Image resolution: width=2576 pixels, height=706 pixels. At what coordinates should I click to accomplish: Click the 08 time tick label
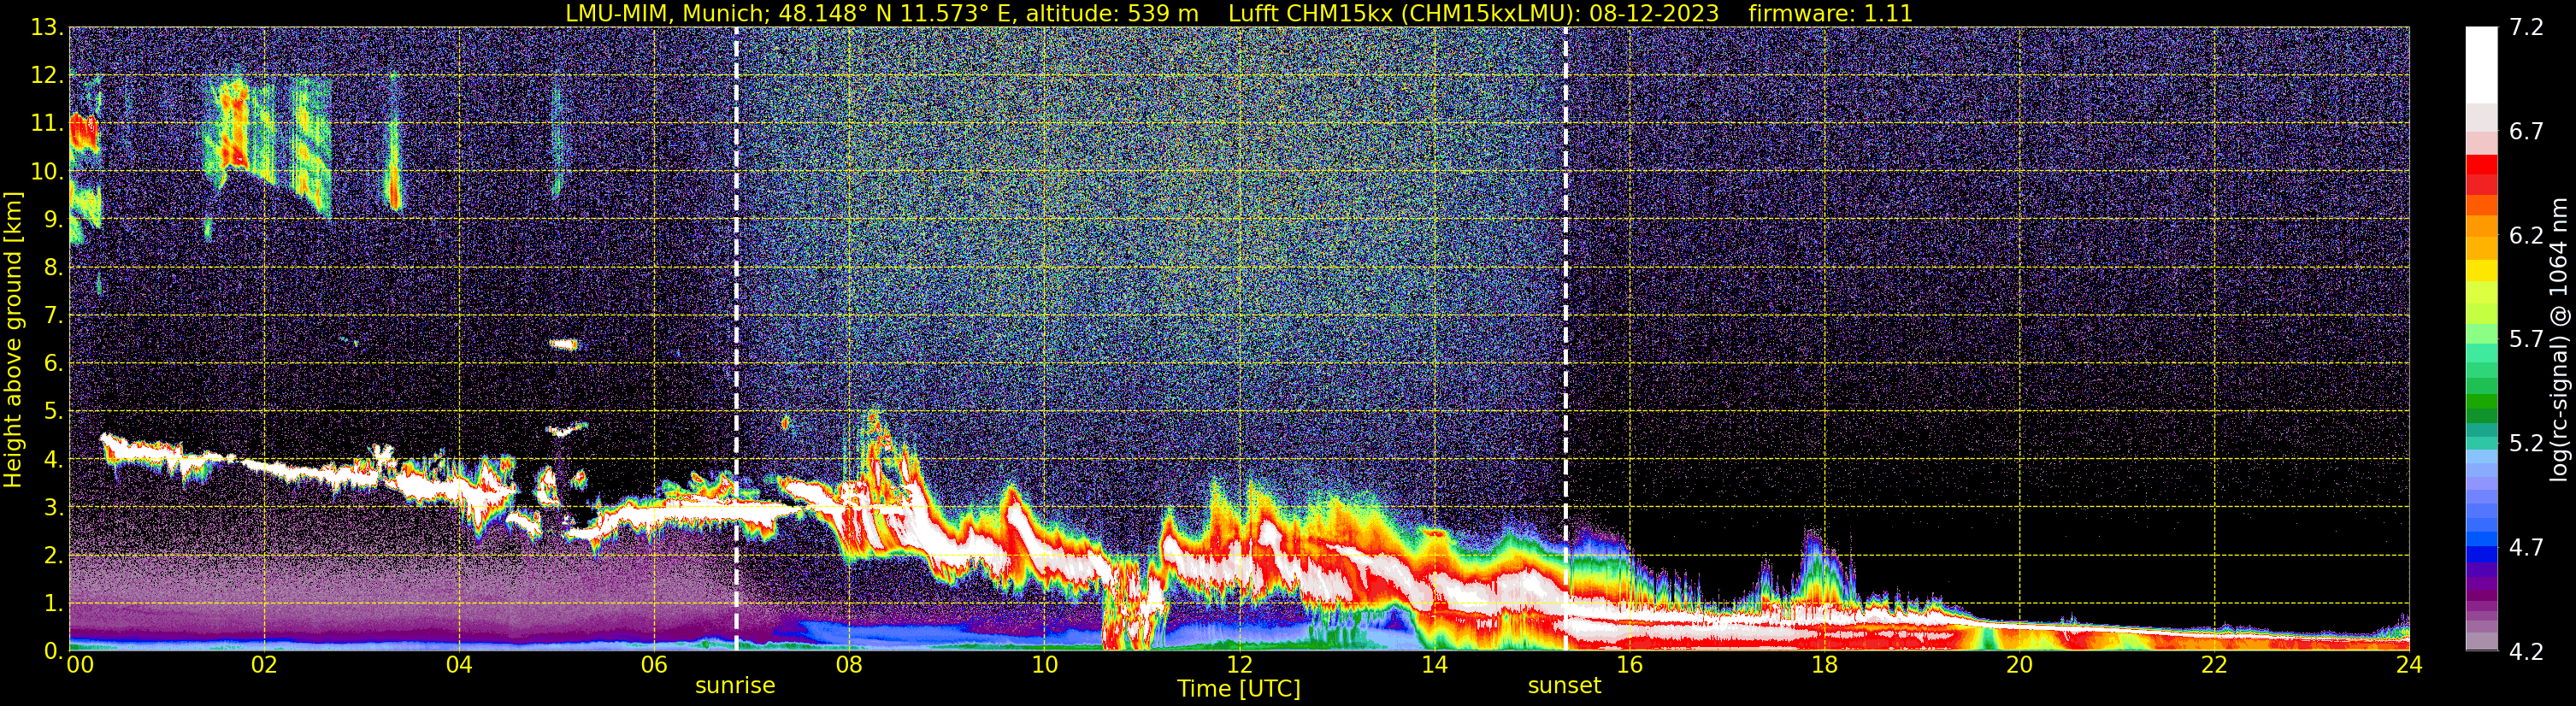pos(849,665)
